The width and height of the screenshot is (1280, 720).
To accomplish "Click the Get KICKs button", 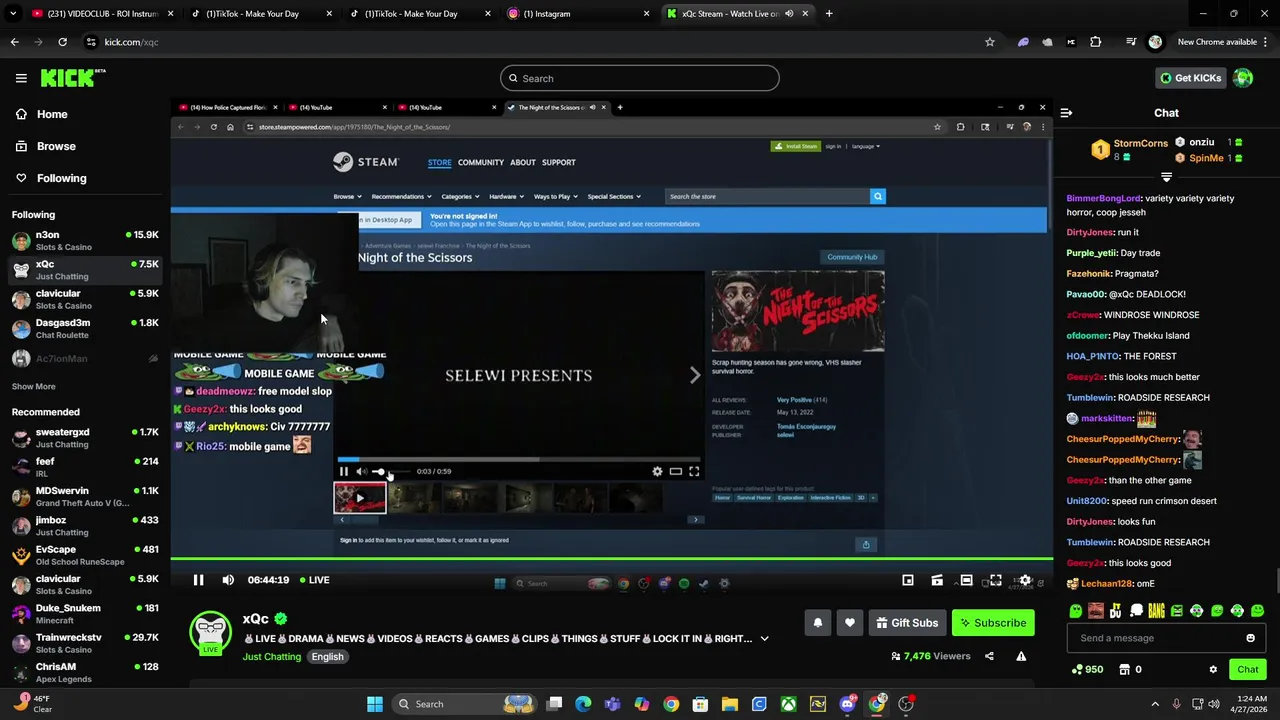I will pos(1190,78).
